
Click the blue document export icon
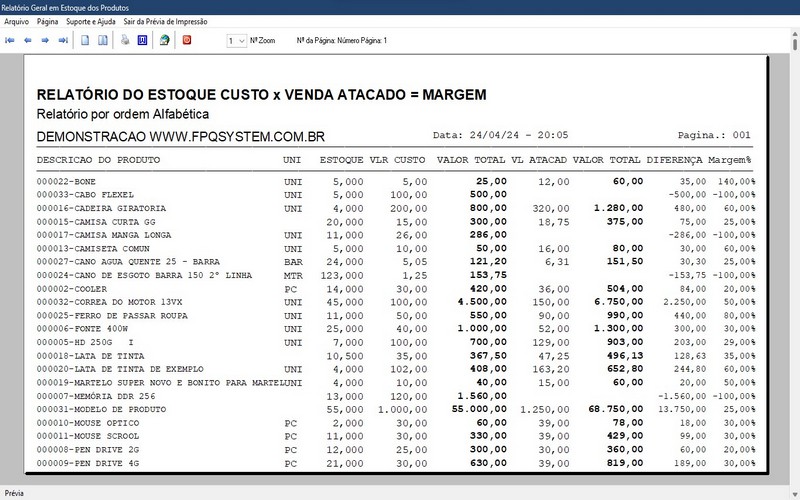[142, 40]
